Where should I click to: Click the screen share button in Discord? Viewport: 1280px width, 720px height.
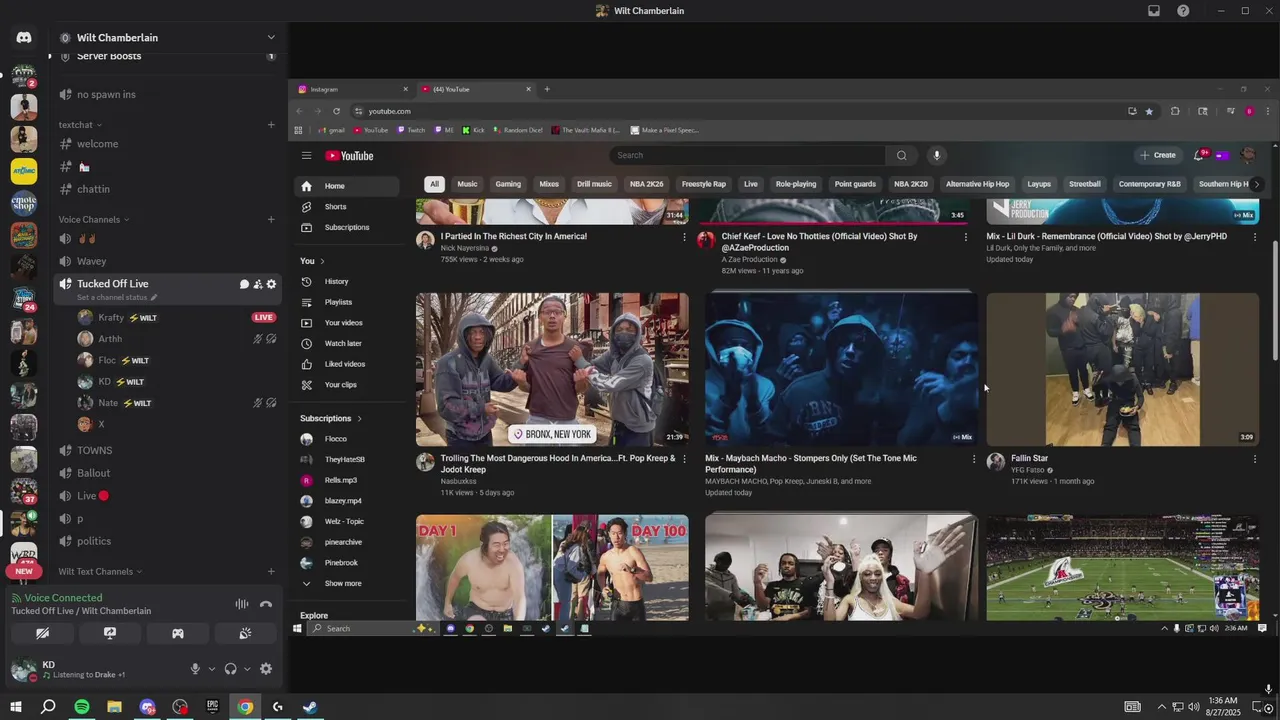coord(110,633)
